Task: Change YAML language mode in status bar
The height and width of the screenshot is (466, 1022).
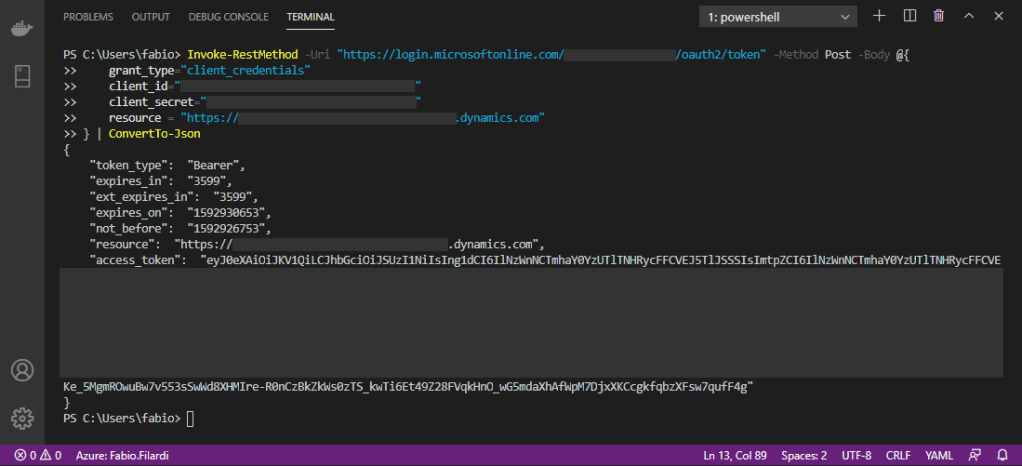Action: (938, 455)
